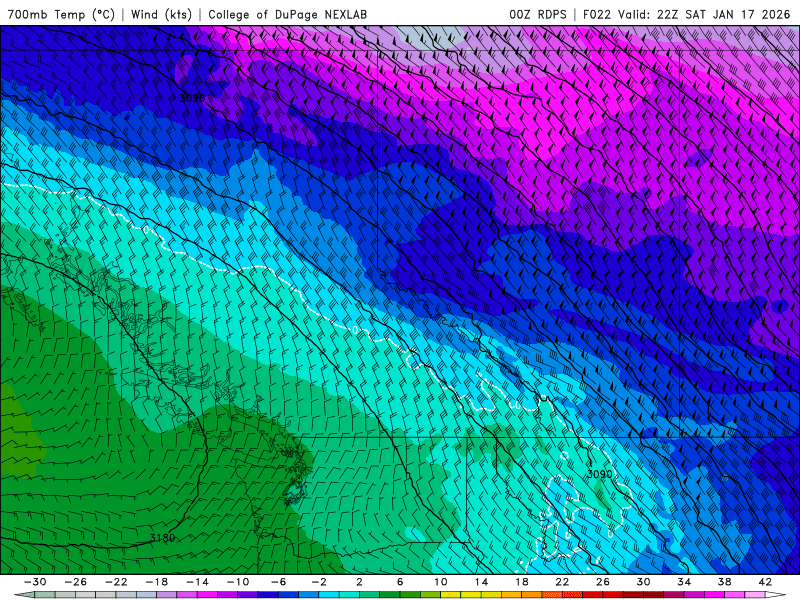Select the 34 colorbar label
Image resolution: width=800 pixels, height=600 pixels.
684,582
